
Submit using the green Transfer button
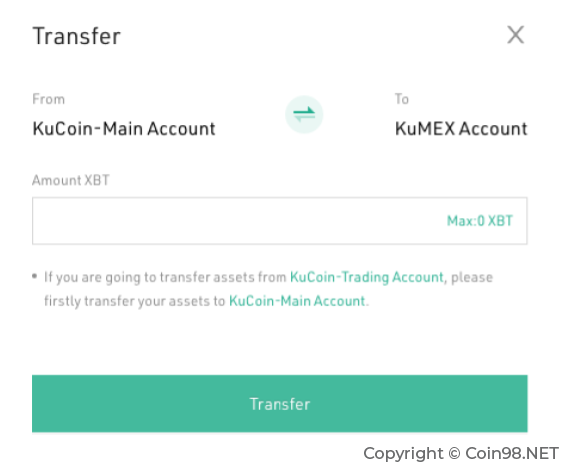[x=280, y=403]
